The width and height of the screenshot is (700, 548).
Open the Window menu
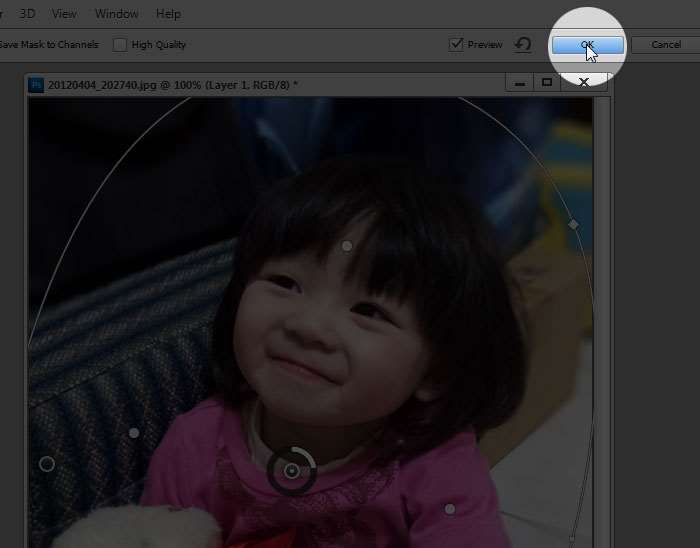pyautogui.click(x=117, y=14)
